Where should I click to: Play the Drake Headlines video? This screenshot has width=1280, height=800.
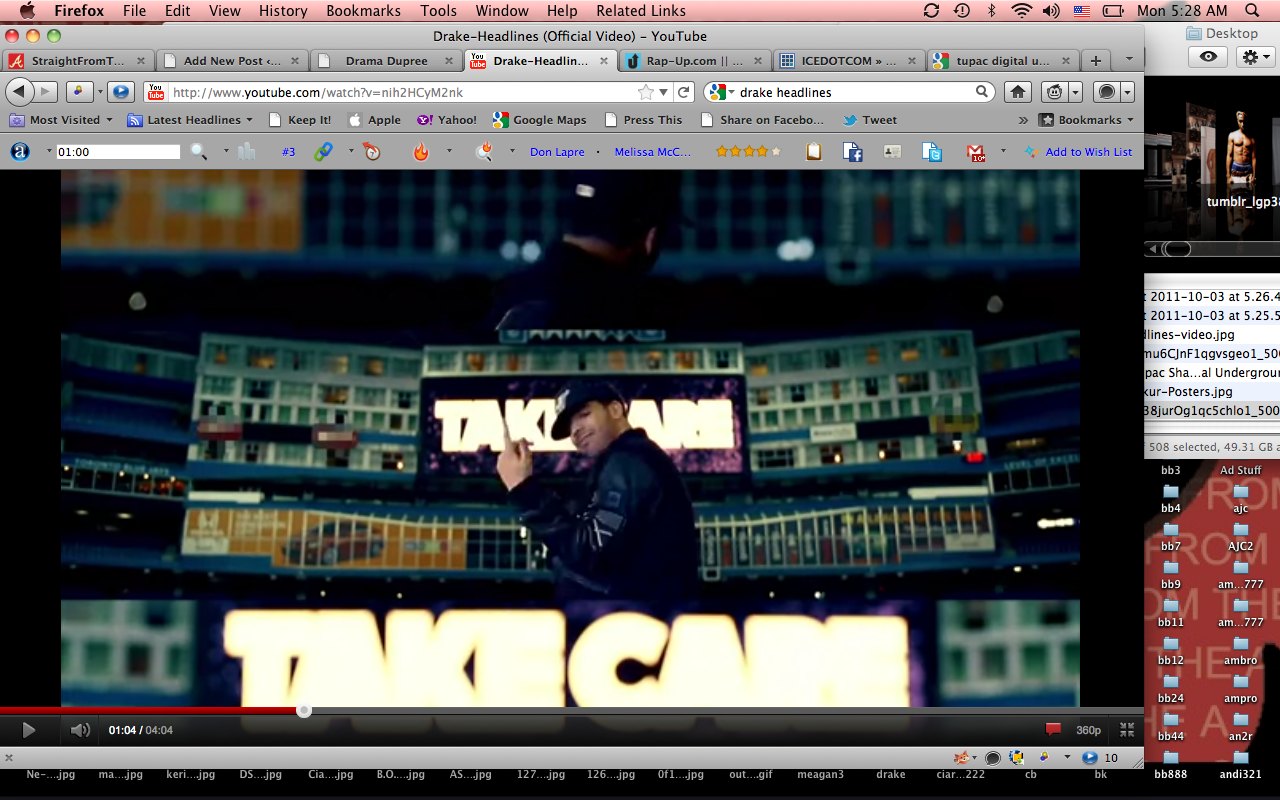click(28, 730)
